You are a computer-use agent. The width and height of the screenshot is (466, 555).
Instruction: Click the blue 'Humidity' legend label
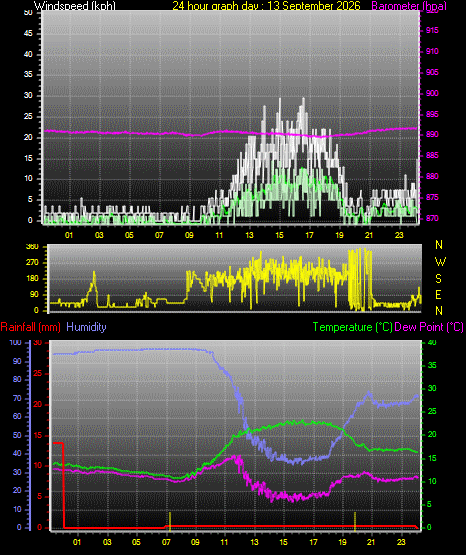click(86, 327)
